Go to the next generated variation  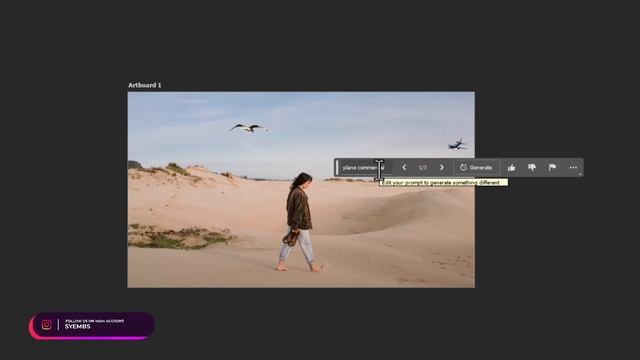(442, 167)
